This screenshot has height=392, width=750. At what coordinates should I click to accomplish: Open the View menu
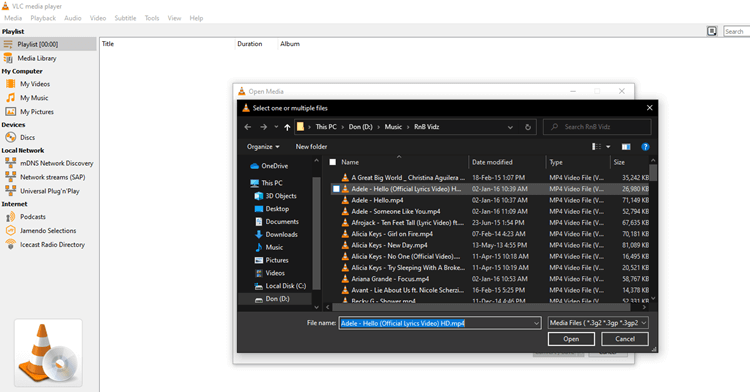174,18
